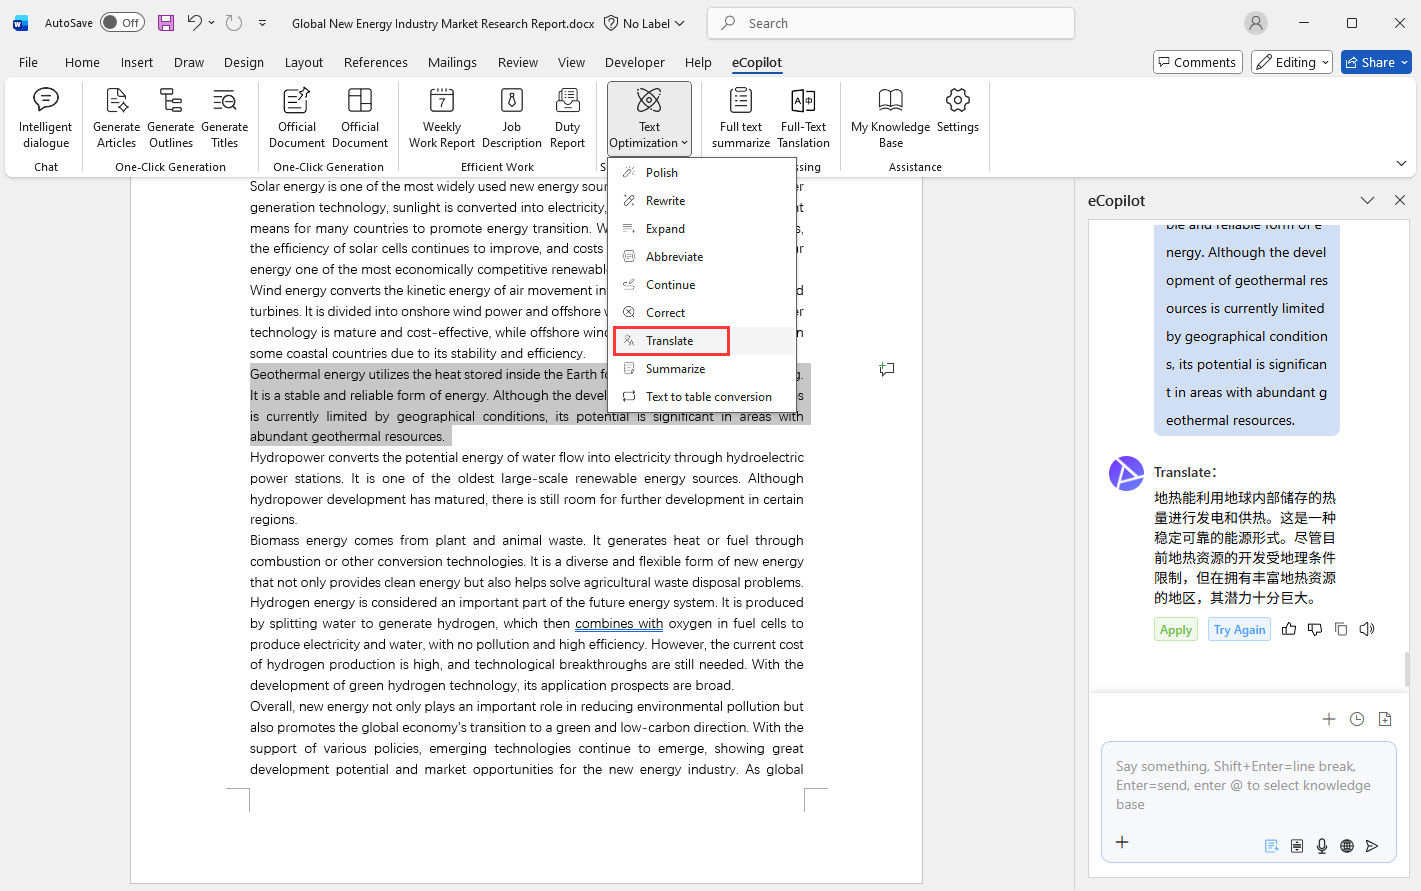Copy the translated text
1421x891 pixels.
(1341, 629)
